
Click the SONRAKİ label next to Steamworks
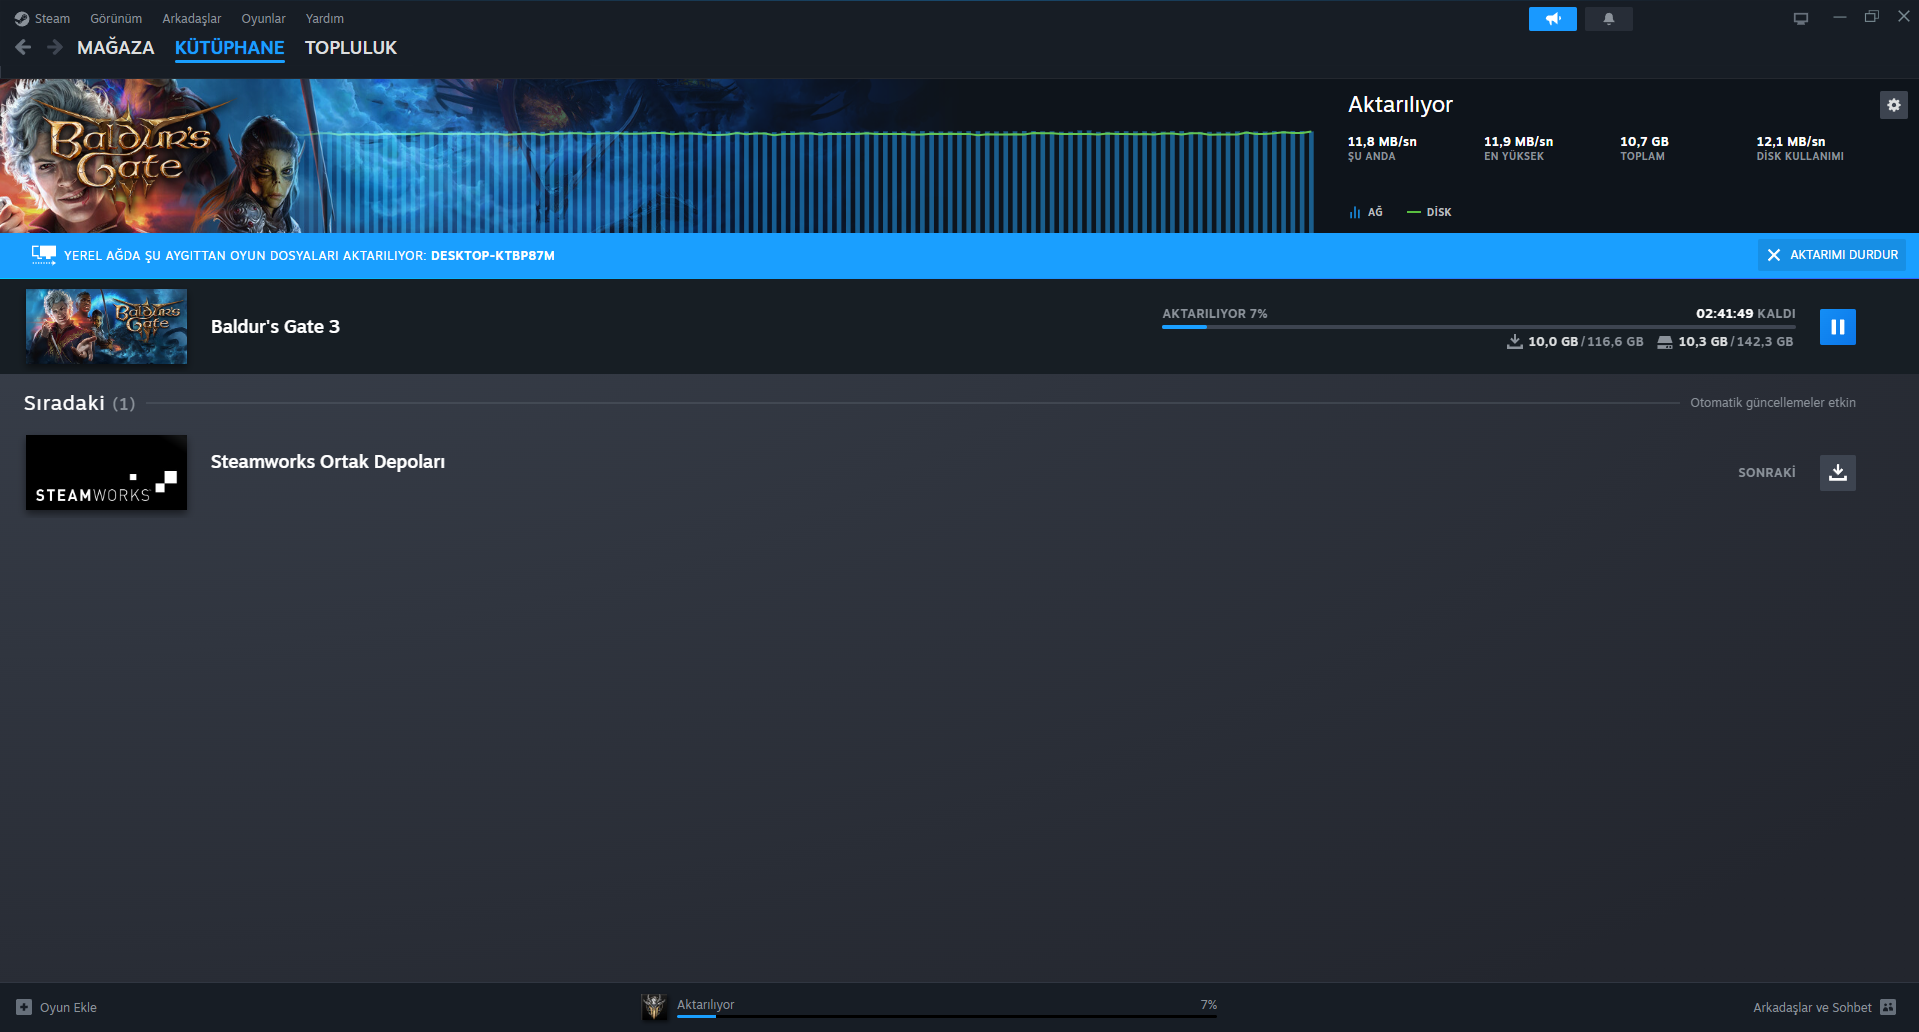[x=1766, y=473]
